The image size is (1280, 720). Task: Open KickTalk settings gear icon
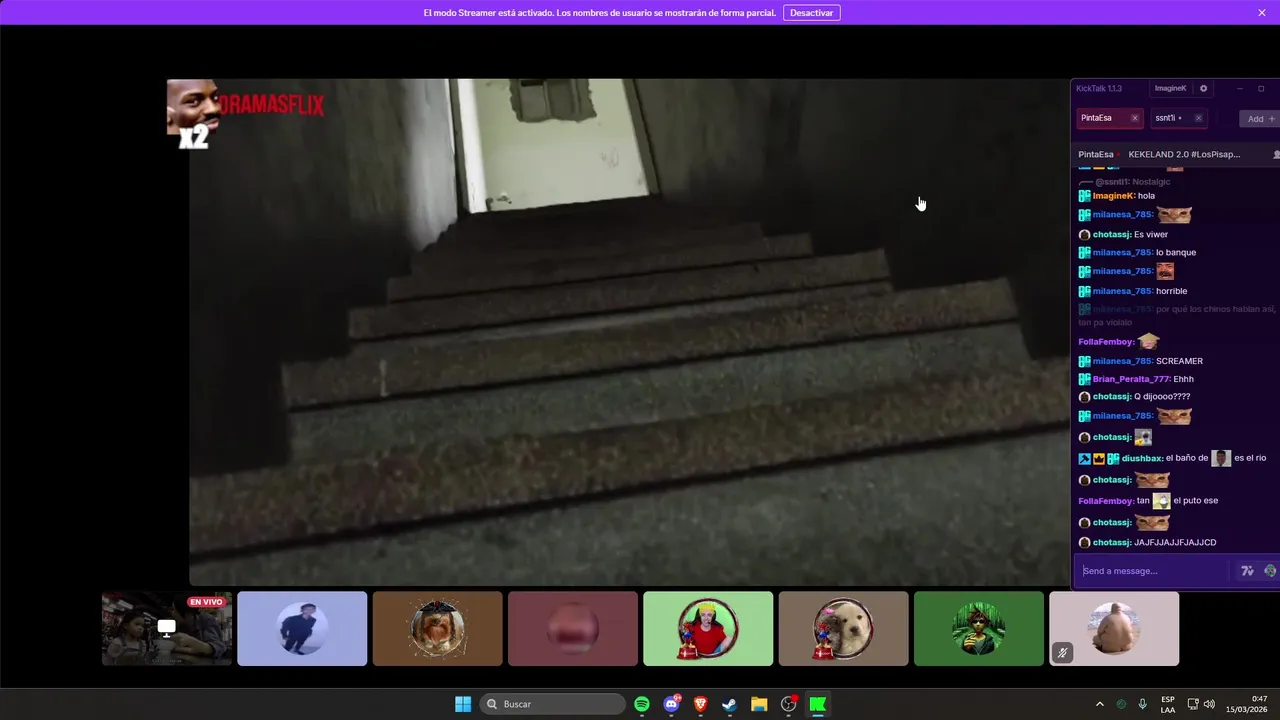tap(1203, 88)
